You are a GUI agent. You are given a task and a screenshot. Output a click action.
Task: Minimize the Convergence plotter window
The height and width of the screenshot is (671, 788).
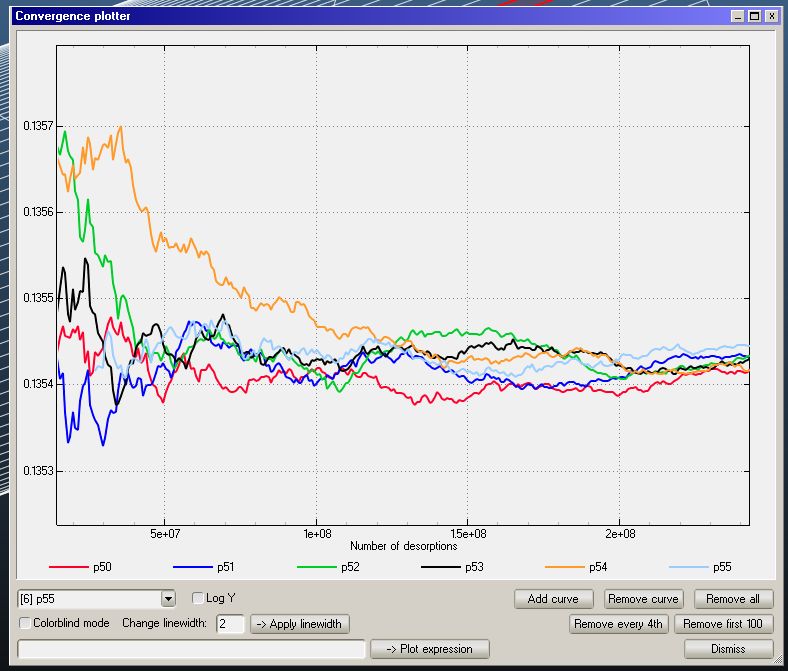click(737, 16)
